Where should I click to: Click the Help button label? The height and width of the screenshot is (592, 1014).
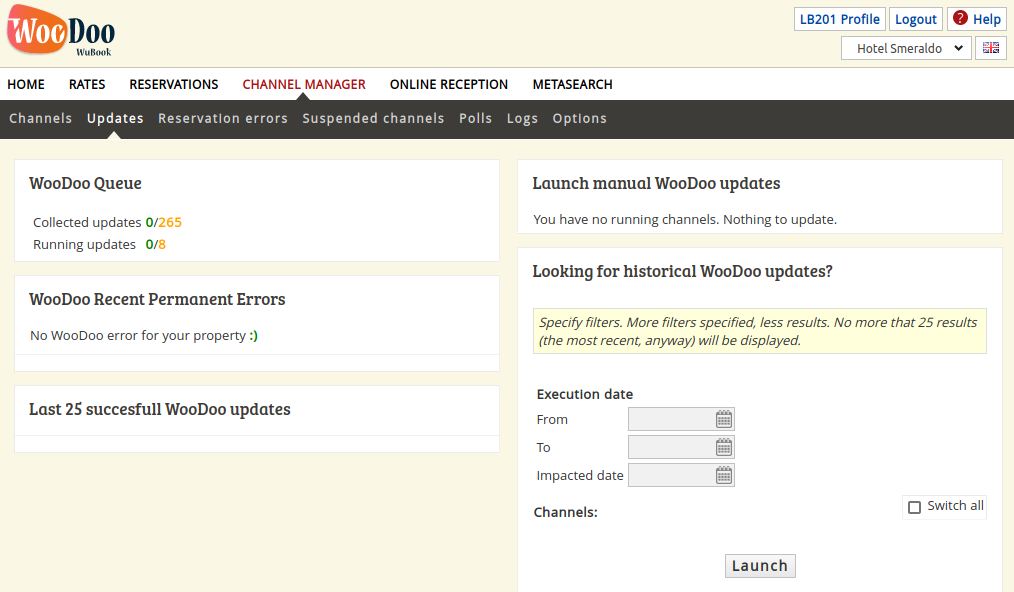pyautogui.click(x=986, y=19)
